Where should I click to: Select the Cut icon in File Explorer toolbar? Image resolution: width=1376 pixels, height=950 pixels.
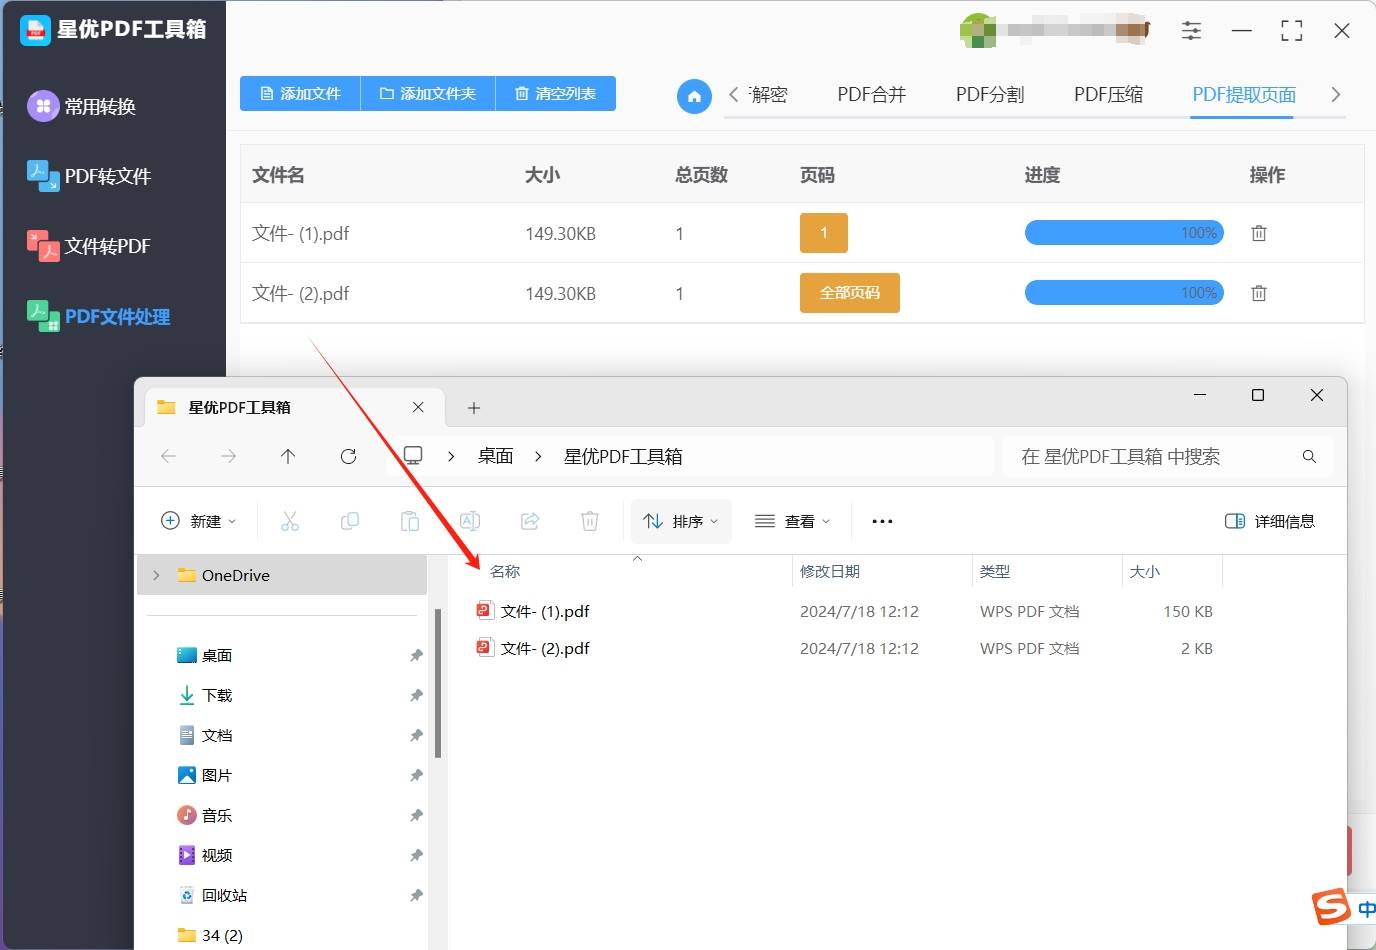coord(290,521)
